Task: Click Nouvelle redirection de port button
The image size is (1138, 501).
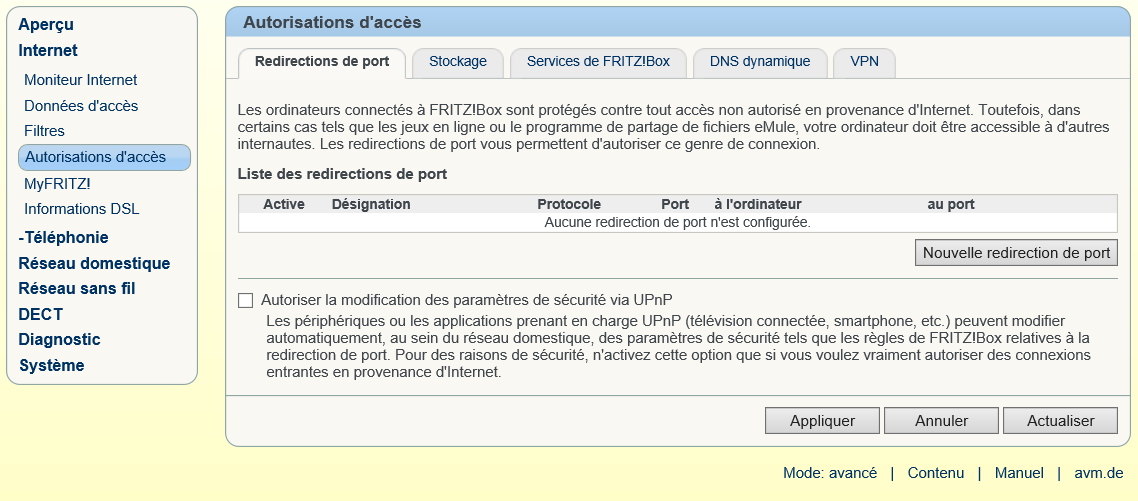Action: pos(1016,253)
